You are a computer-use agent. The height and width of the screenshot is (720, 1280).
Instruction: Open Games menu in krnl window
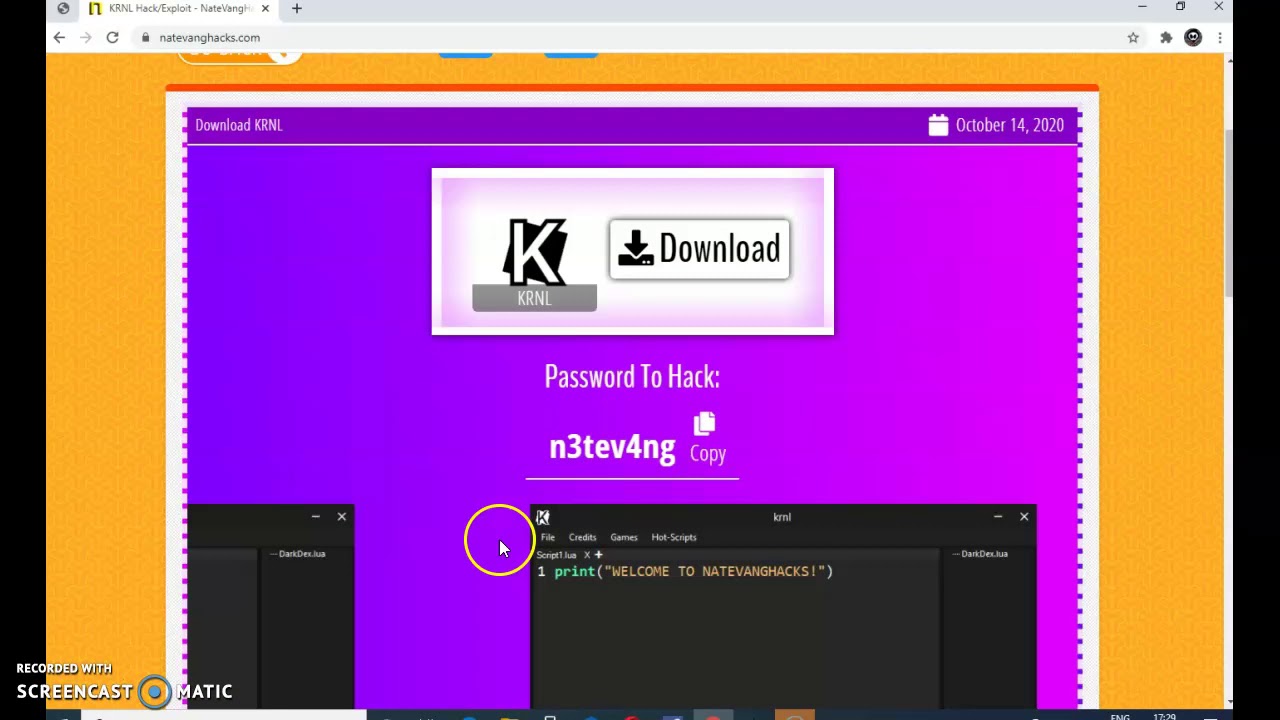tap(623, 537)
